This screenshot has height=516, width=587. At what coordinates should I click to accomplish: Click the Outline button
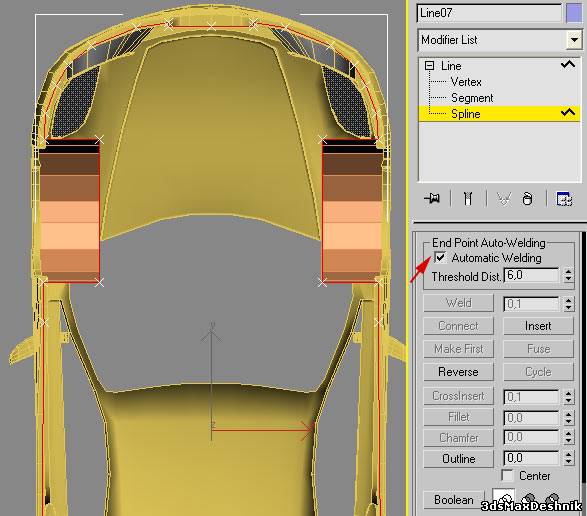458,458
